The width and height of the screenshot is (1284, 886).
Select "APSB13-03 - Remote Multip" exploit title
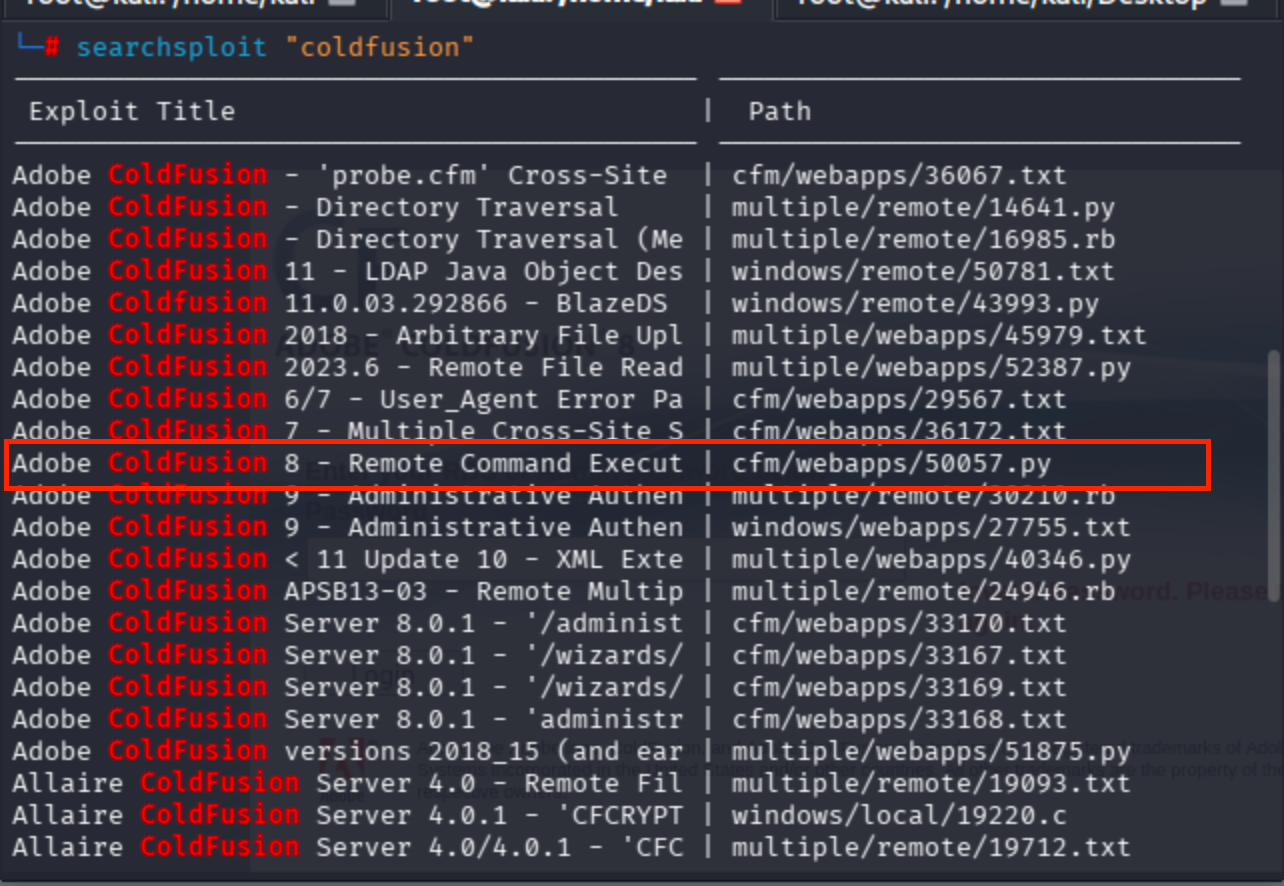click(483, 591)
